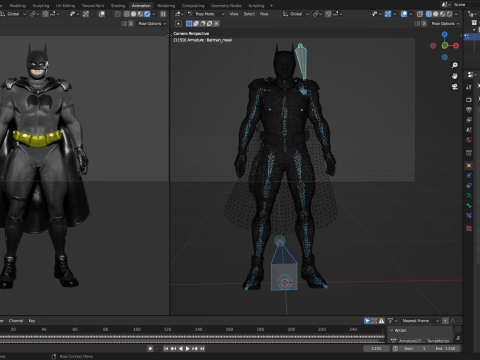Image resolution: width=480 pixels, height=360 pixels.
Task: Jump to the end frame
Action: [202, 348]
